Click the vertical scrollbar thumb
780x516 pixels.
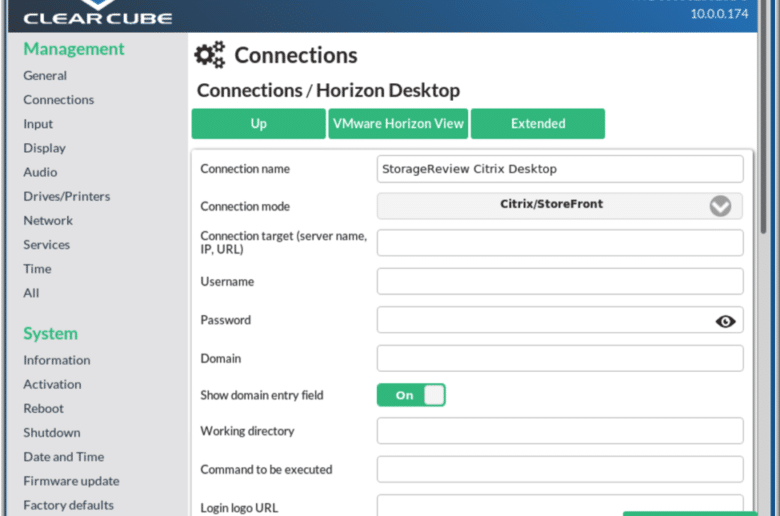point(764,116)
